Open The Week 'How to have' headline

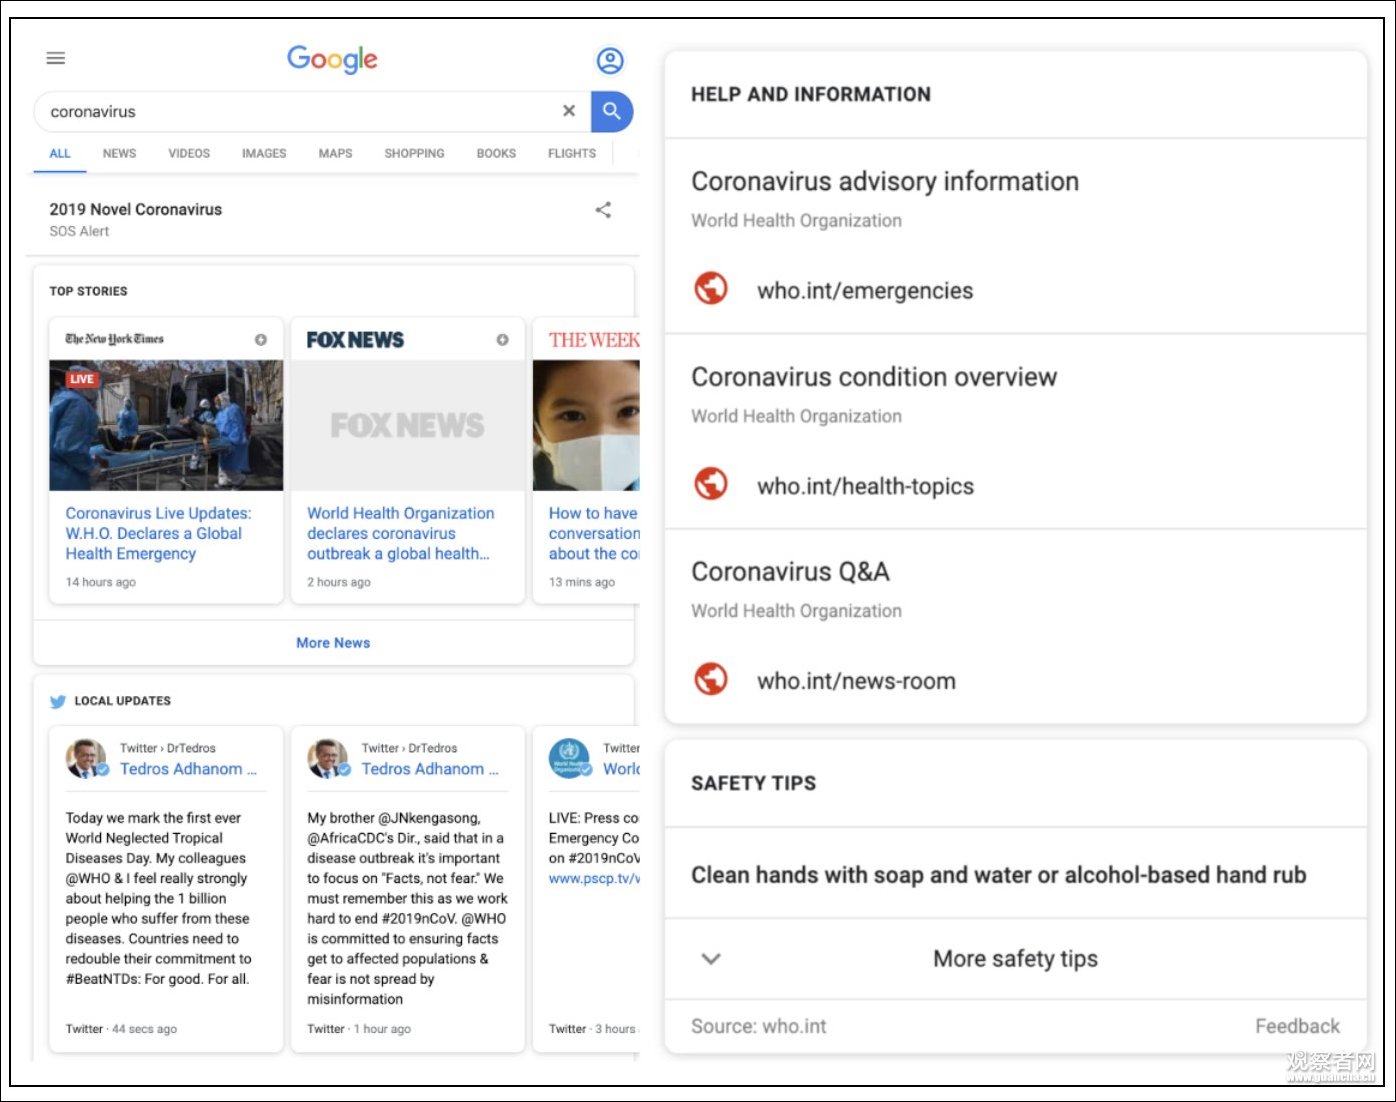coord(594,533)
